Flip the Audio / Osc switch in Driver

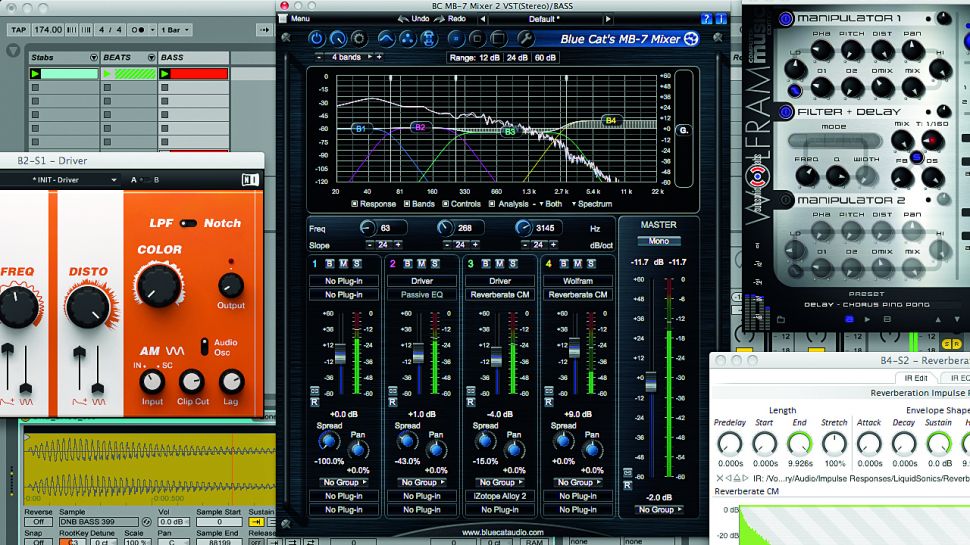[x=204, y=346]
